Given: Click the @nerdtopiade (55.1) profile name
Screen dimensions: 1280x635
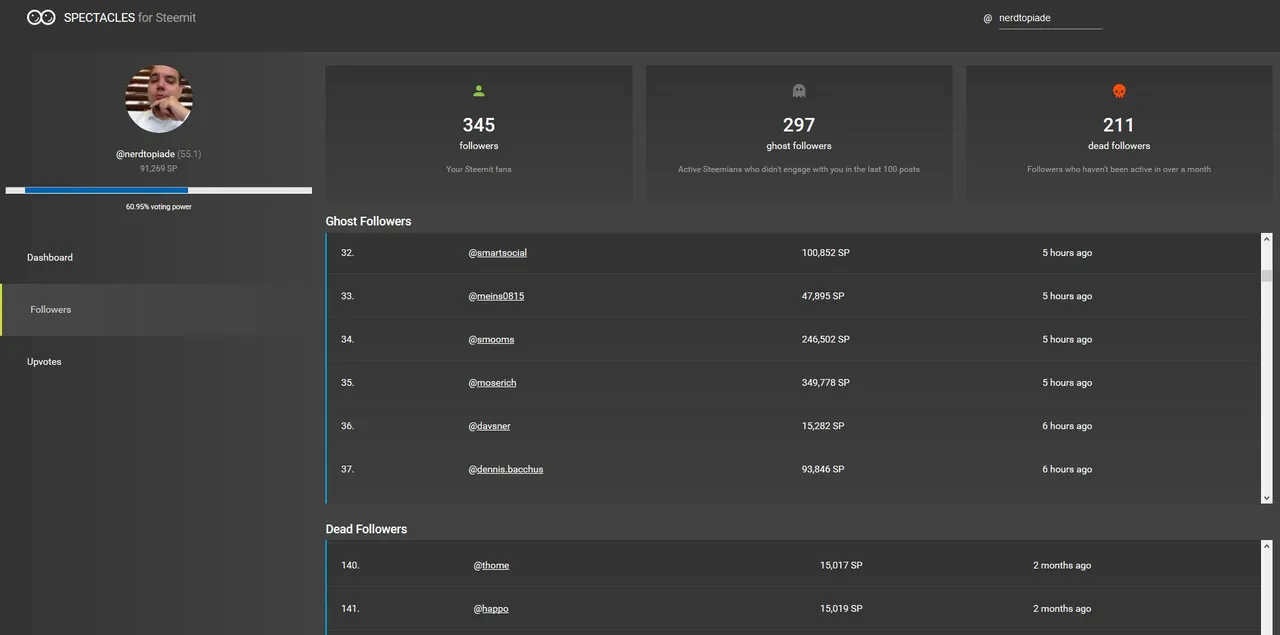Looking at the screenshot, I should [x=158, y=154].
